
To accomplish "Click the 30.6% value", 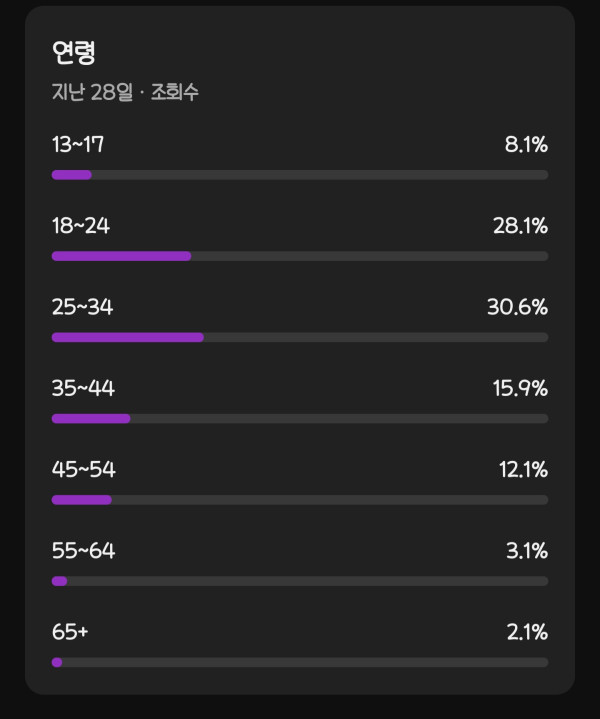I will click(517, 307).
